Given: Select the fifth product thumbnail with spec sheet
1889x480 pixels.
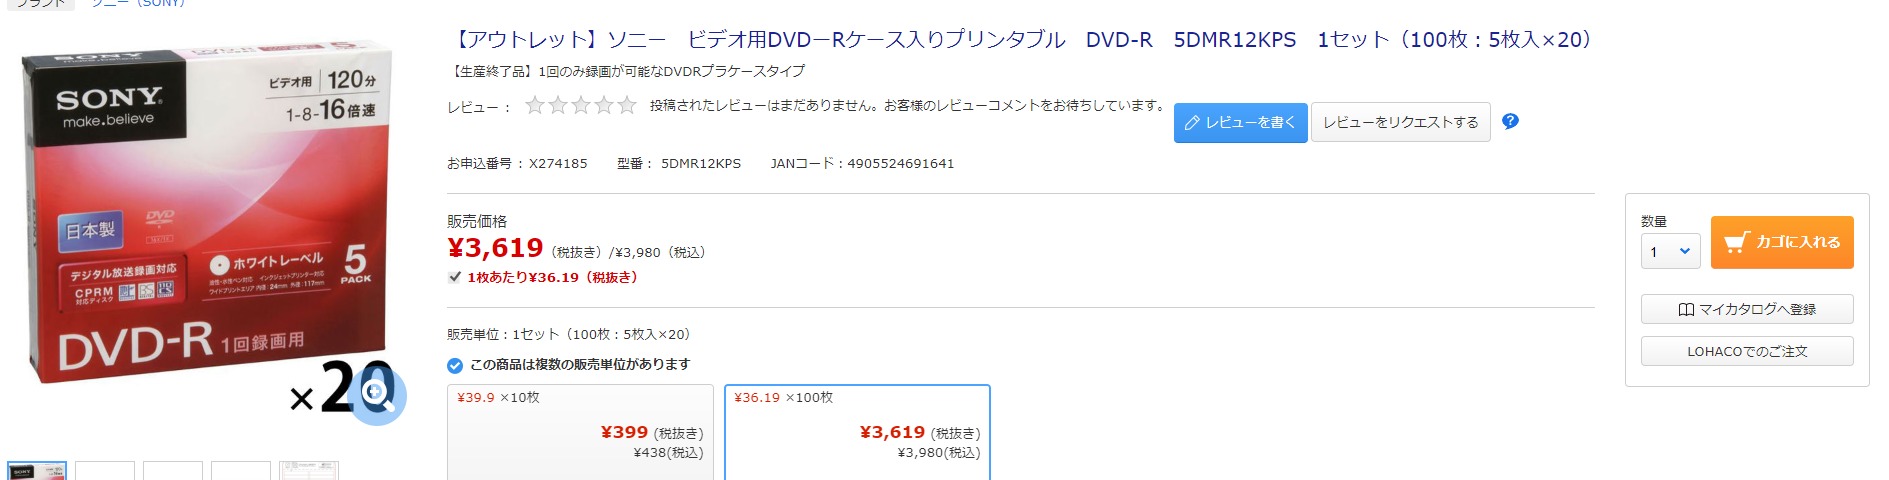Looking at the screenshot, I should (x=308, y=471).
